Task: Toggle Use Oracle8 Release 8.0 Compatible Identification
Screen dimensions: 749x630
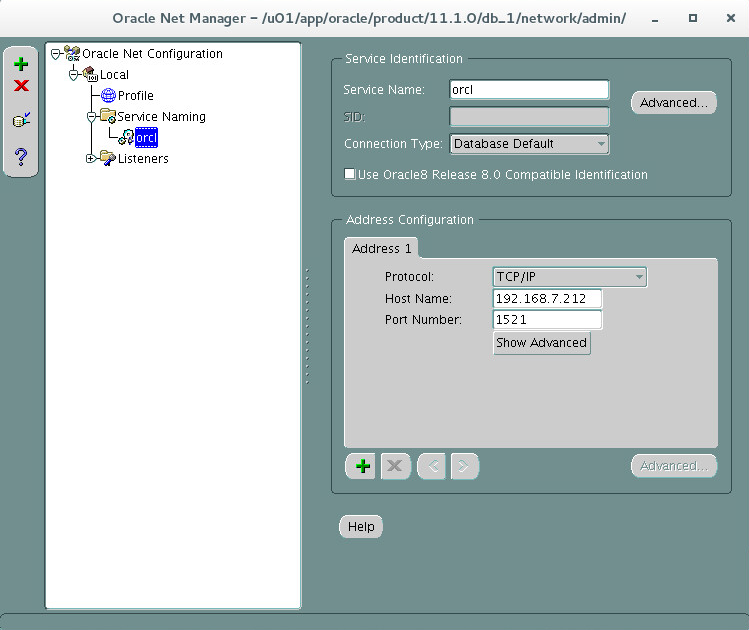Action: pyautogui.click(x=350, y=174)
